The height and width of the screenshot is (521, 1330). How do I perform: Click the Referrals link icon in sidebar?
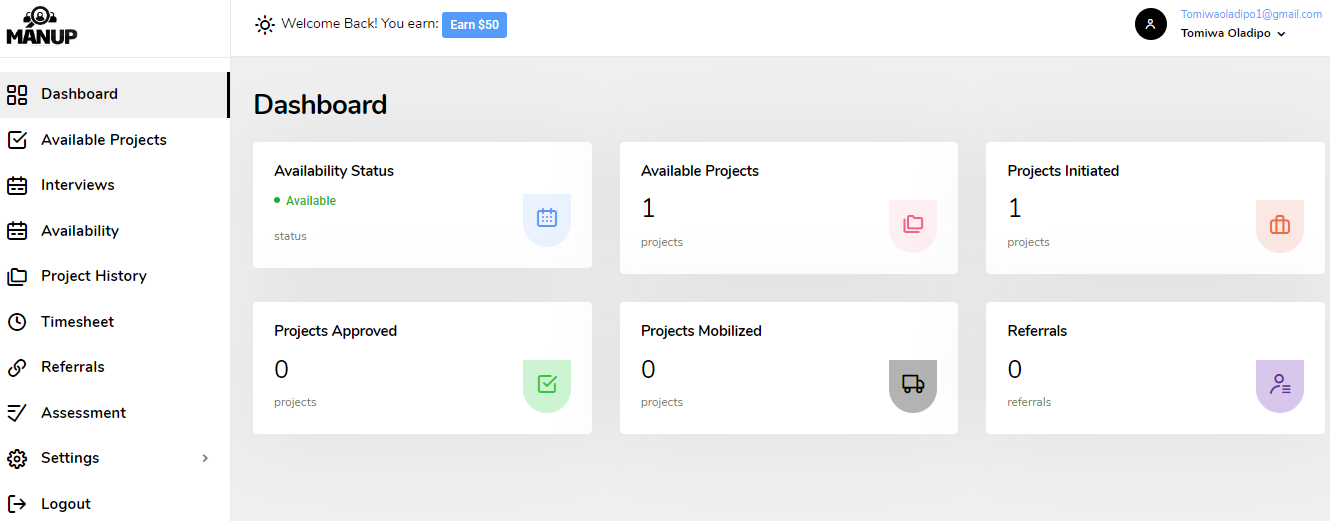click(x=17, y=368)
